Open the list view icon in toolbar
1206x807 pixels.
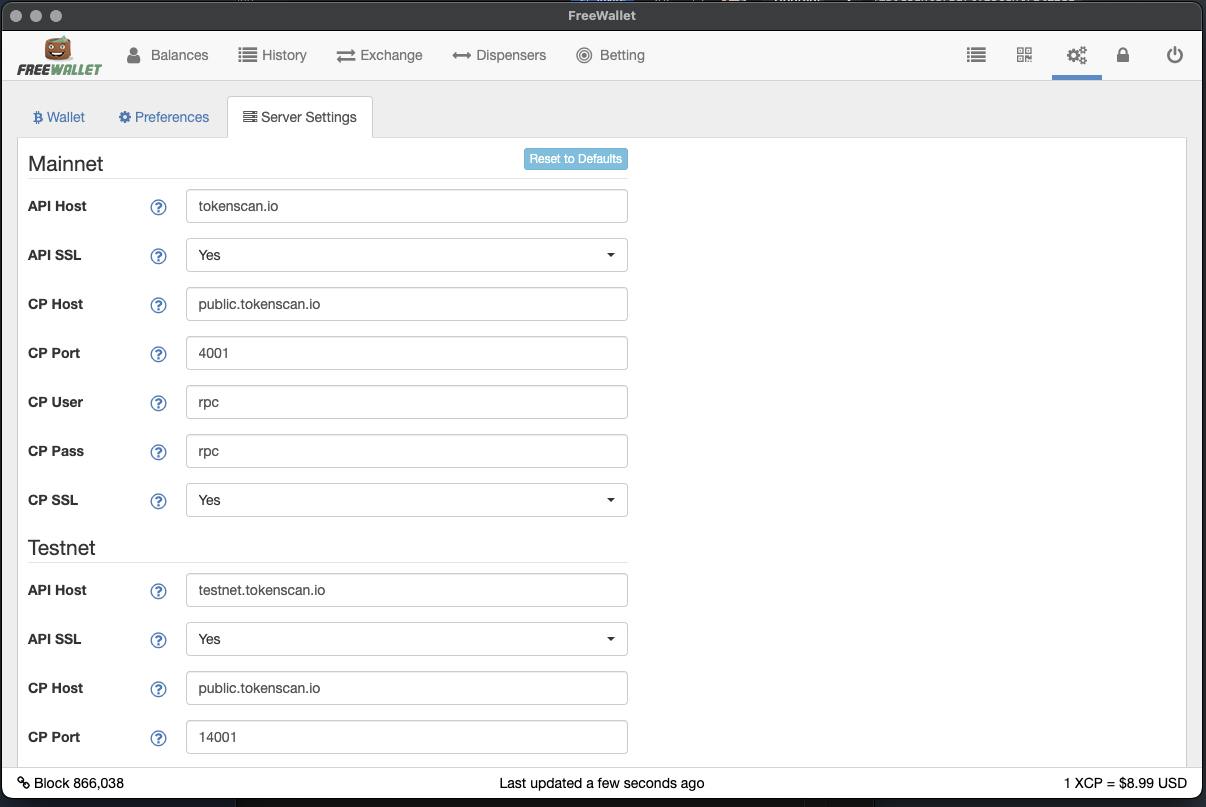(977, 55)
